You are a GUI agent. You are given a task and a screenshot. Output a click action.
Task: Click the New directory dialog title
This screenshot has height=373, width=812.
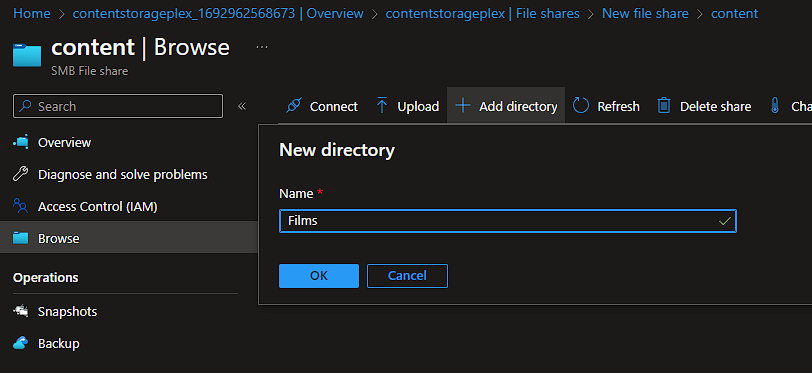tap(337, 150)
